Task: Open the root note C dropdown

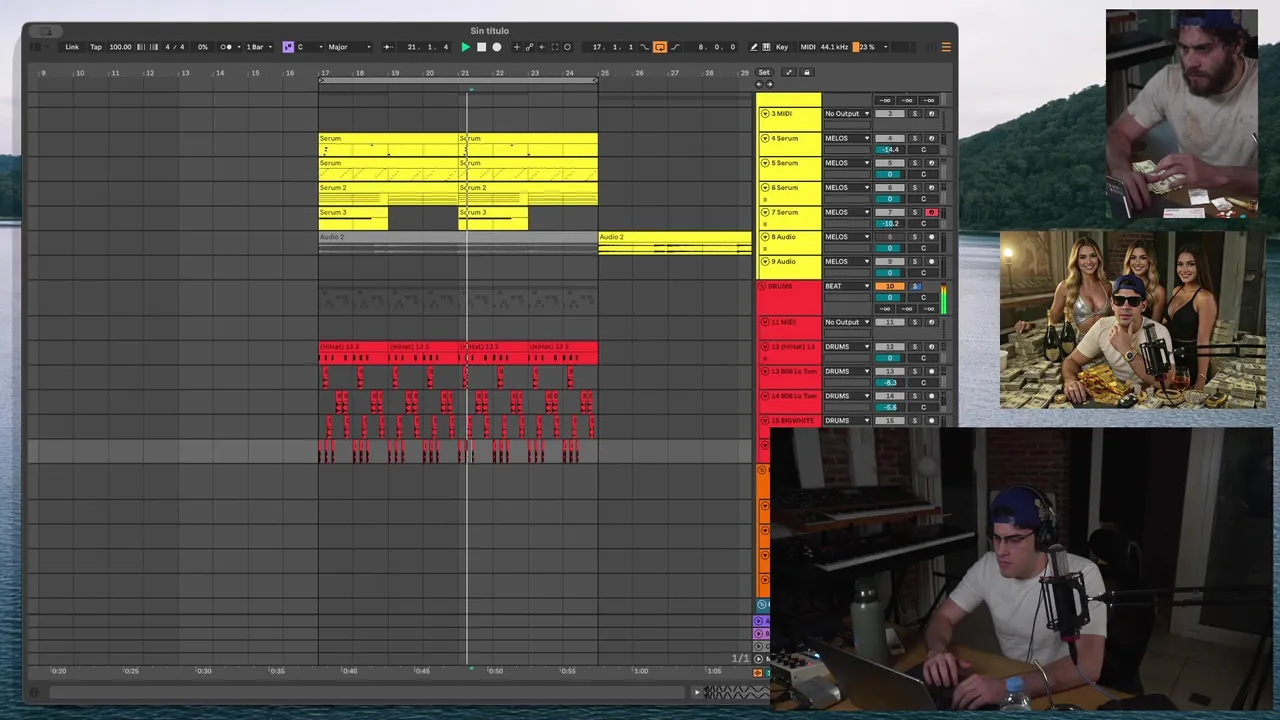Action: point(309,47)
